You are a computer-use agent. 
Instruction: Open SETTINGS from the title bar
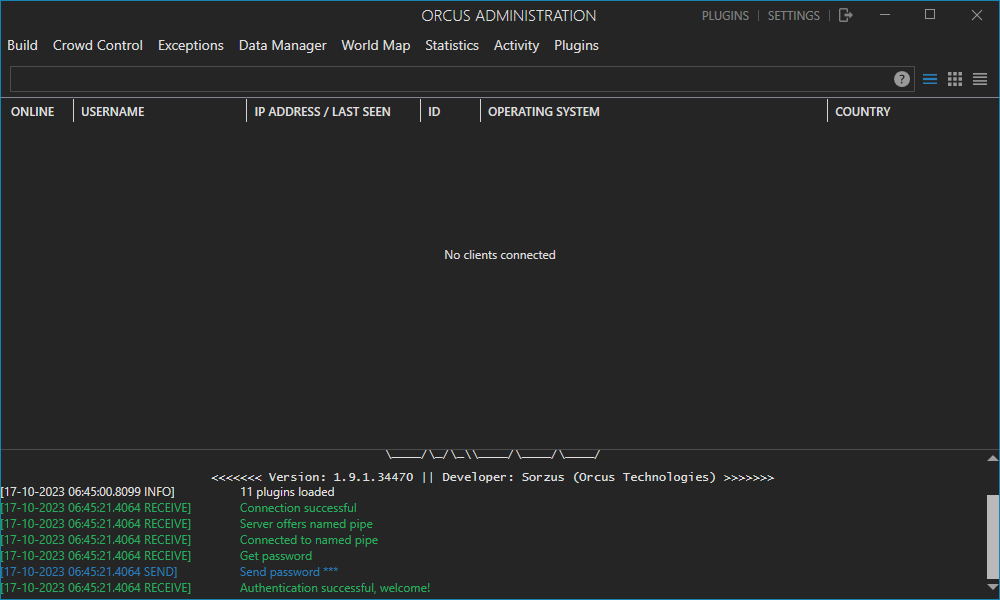tap(793, 16)
